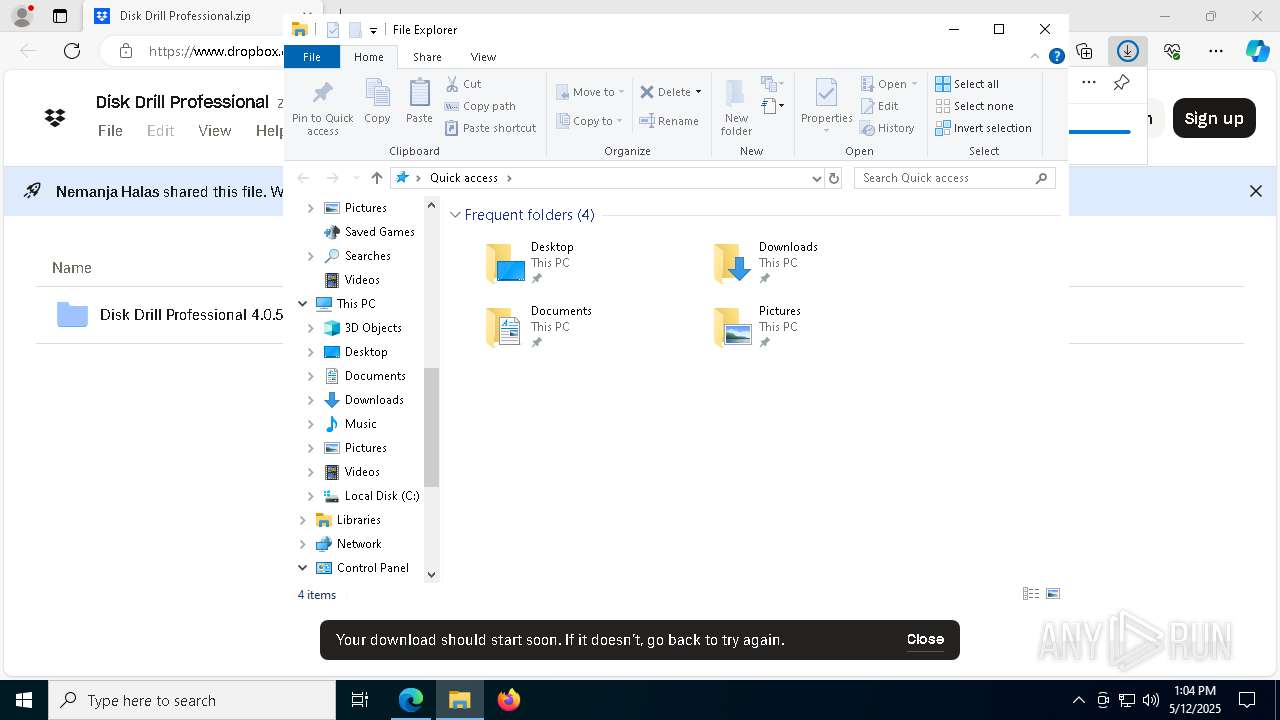1280x720 pixels.
Task: Open File Explorer help icon
Action: click(x=1056, y=57)
